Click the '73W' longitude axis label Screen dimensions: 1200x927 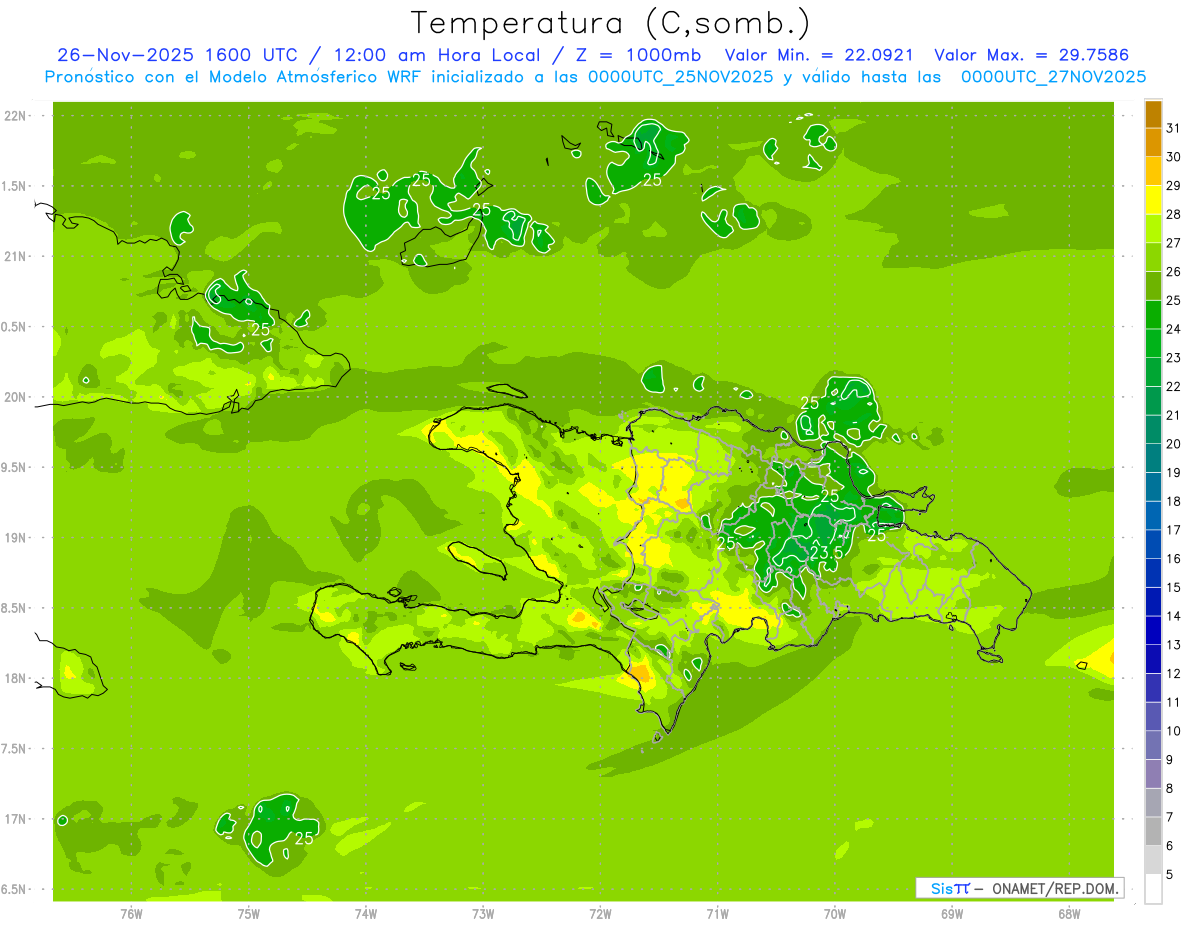click(x=483, y=913)
